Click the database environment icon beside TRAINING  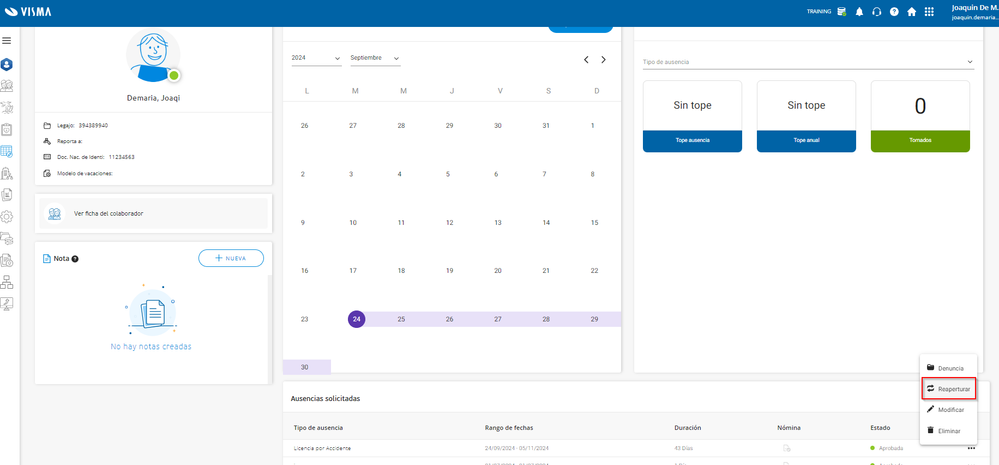[842, 11]
